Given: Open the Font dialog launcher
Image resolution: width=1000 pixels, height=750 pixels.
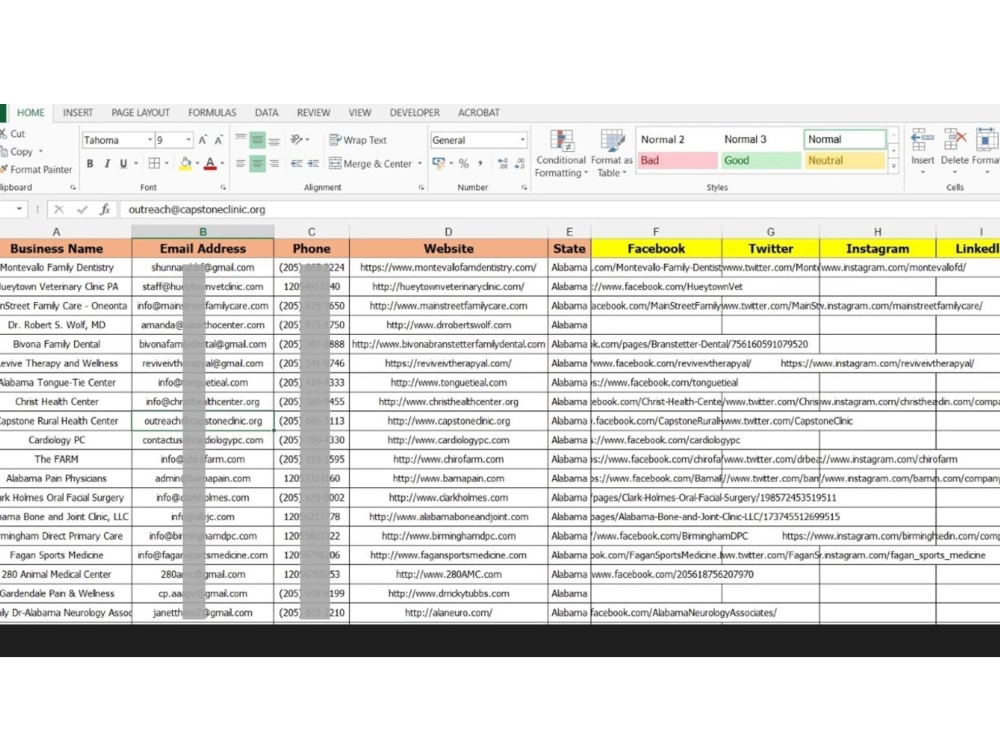Looking at the screenshot, I should click(x=223, y=188).
